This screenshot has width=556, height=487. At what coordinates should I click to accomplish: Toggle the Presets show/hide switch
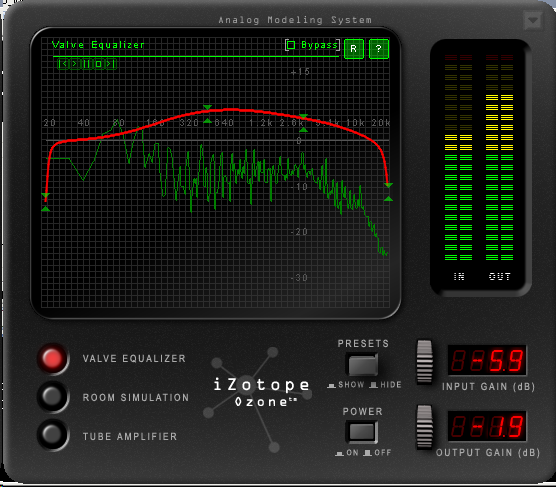click(x=362, y=365)
